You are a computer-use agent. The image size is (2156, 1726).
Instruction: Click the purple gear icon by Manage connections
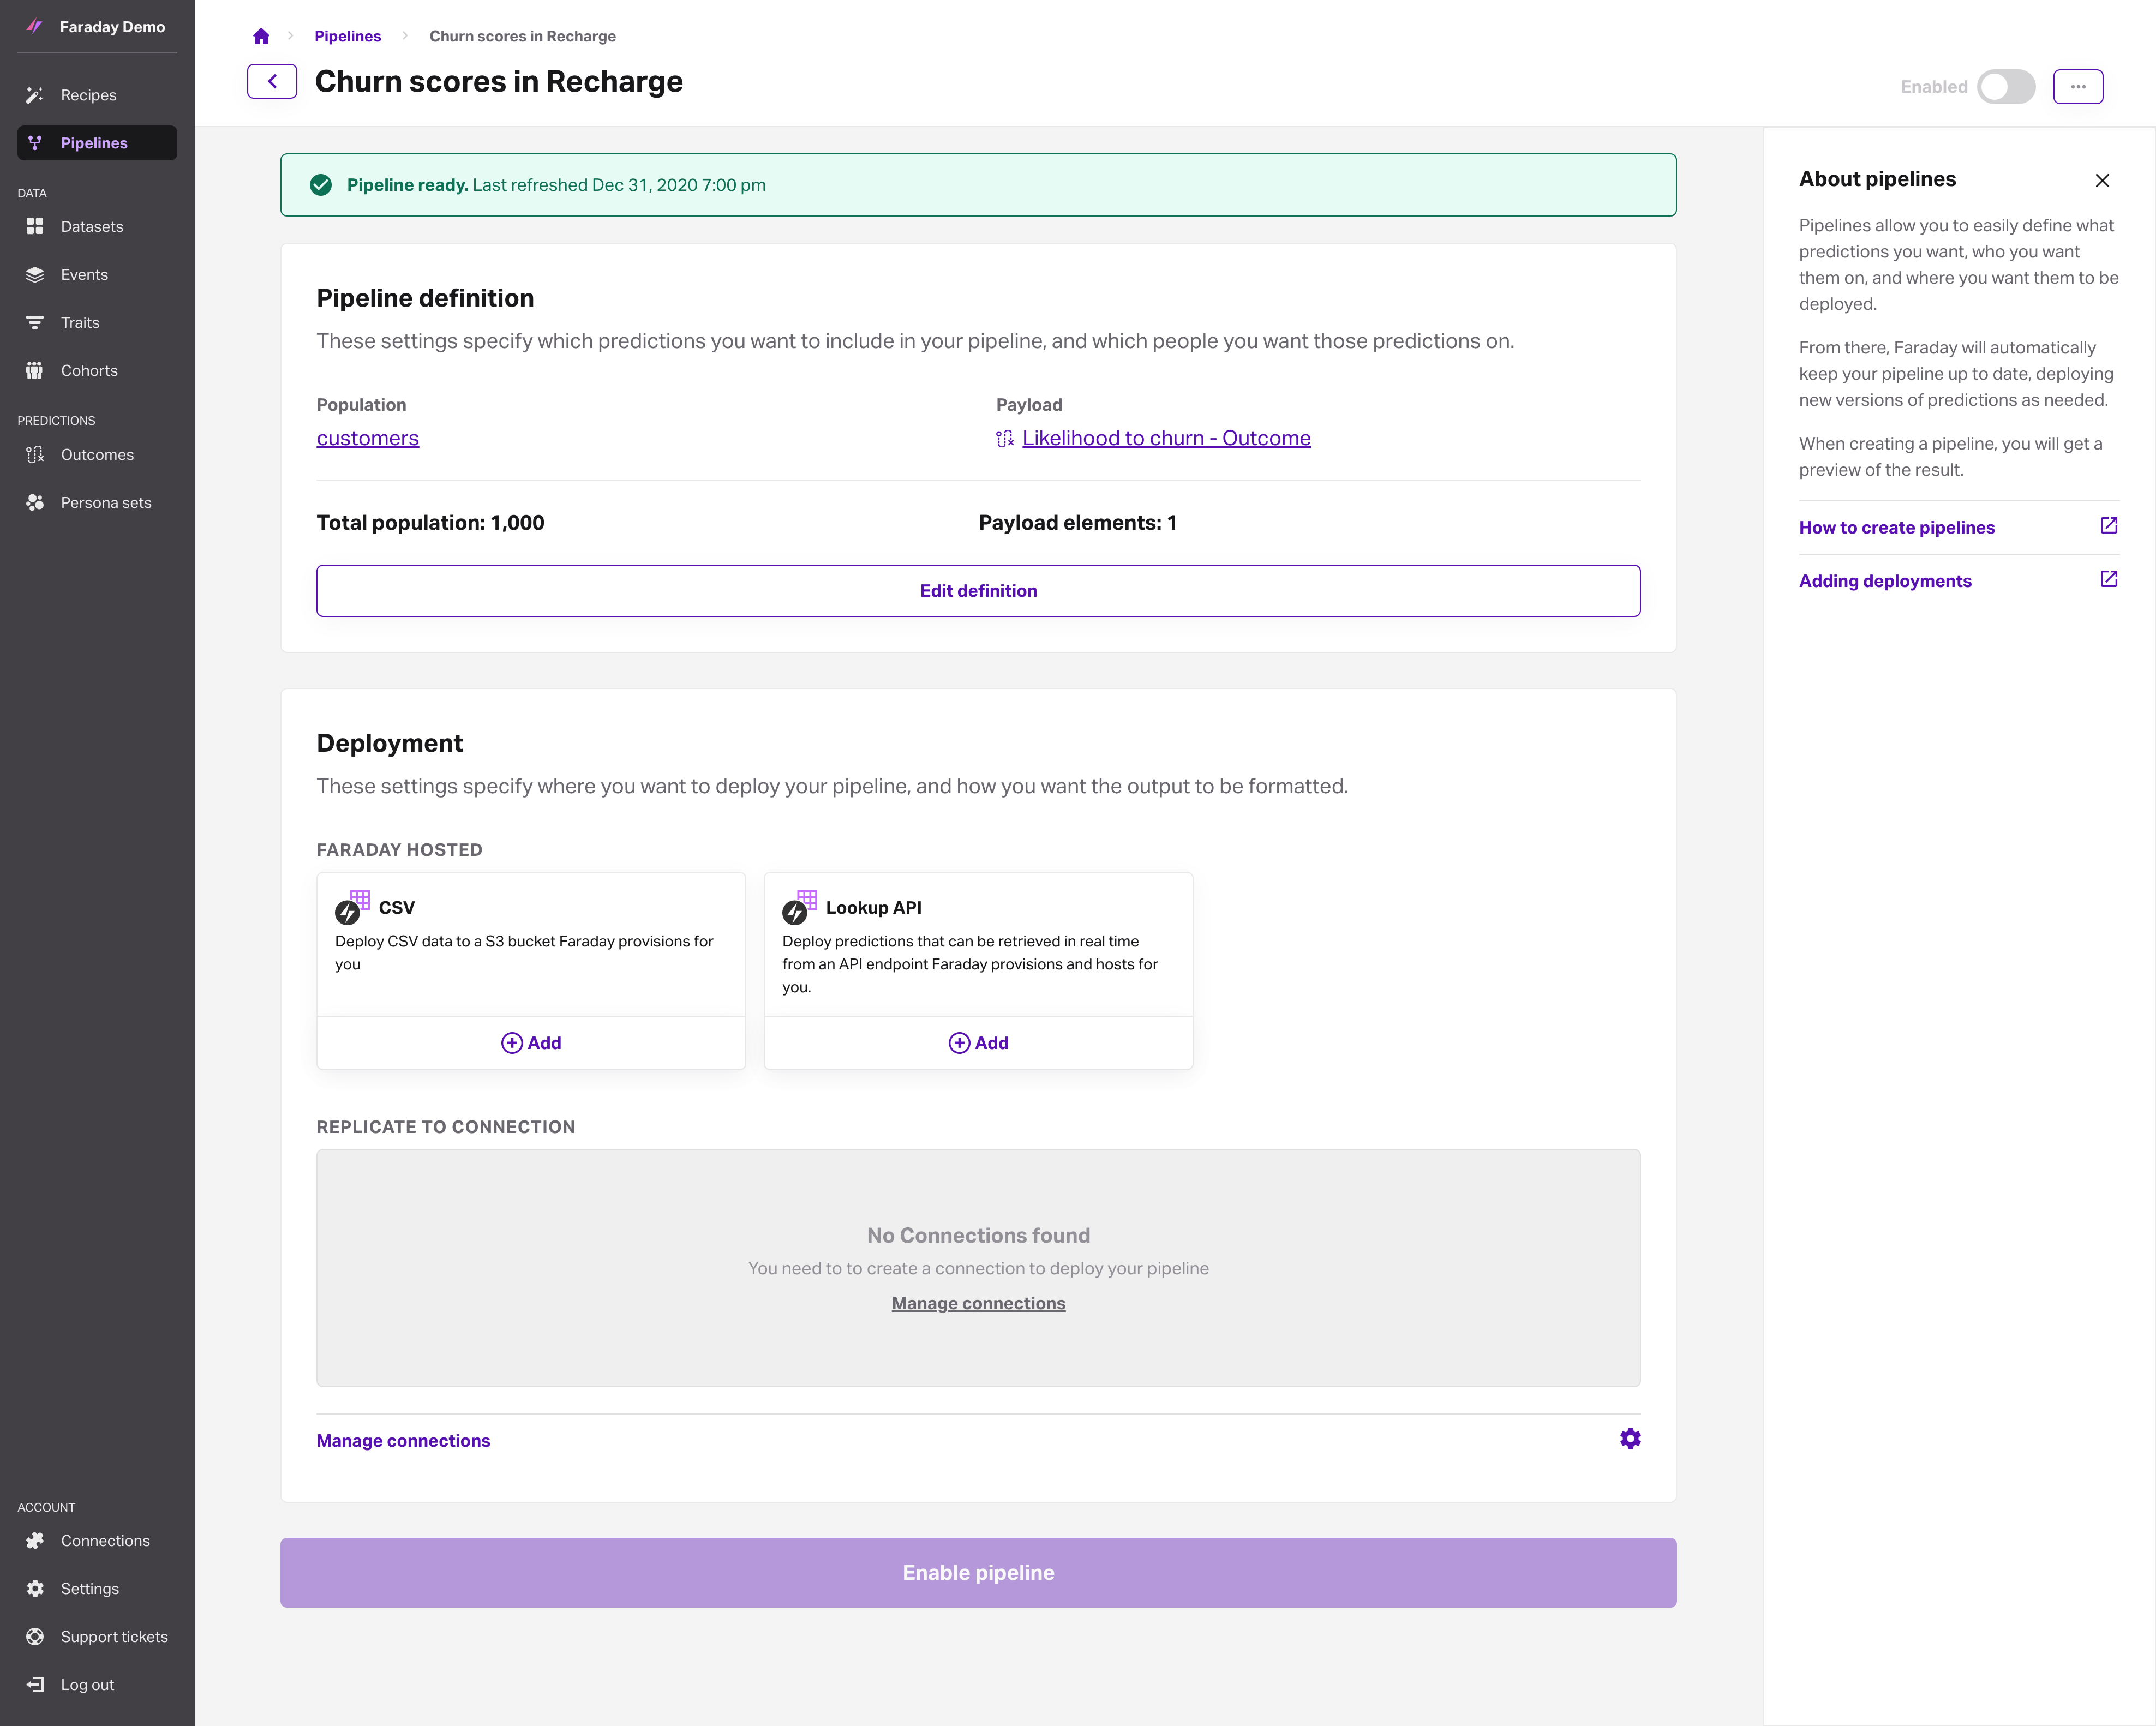[x=1630, y=1439]
